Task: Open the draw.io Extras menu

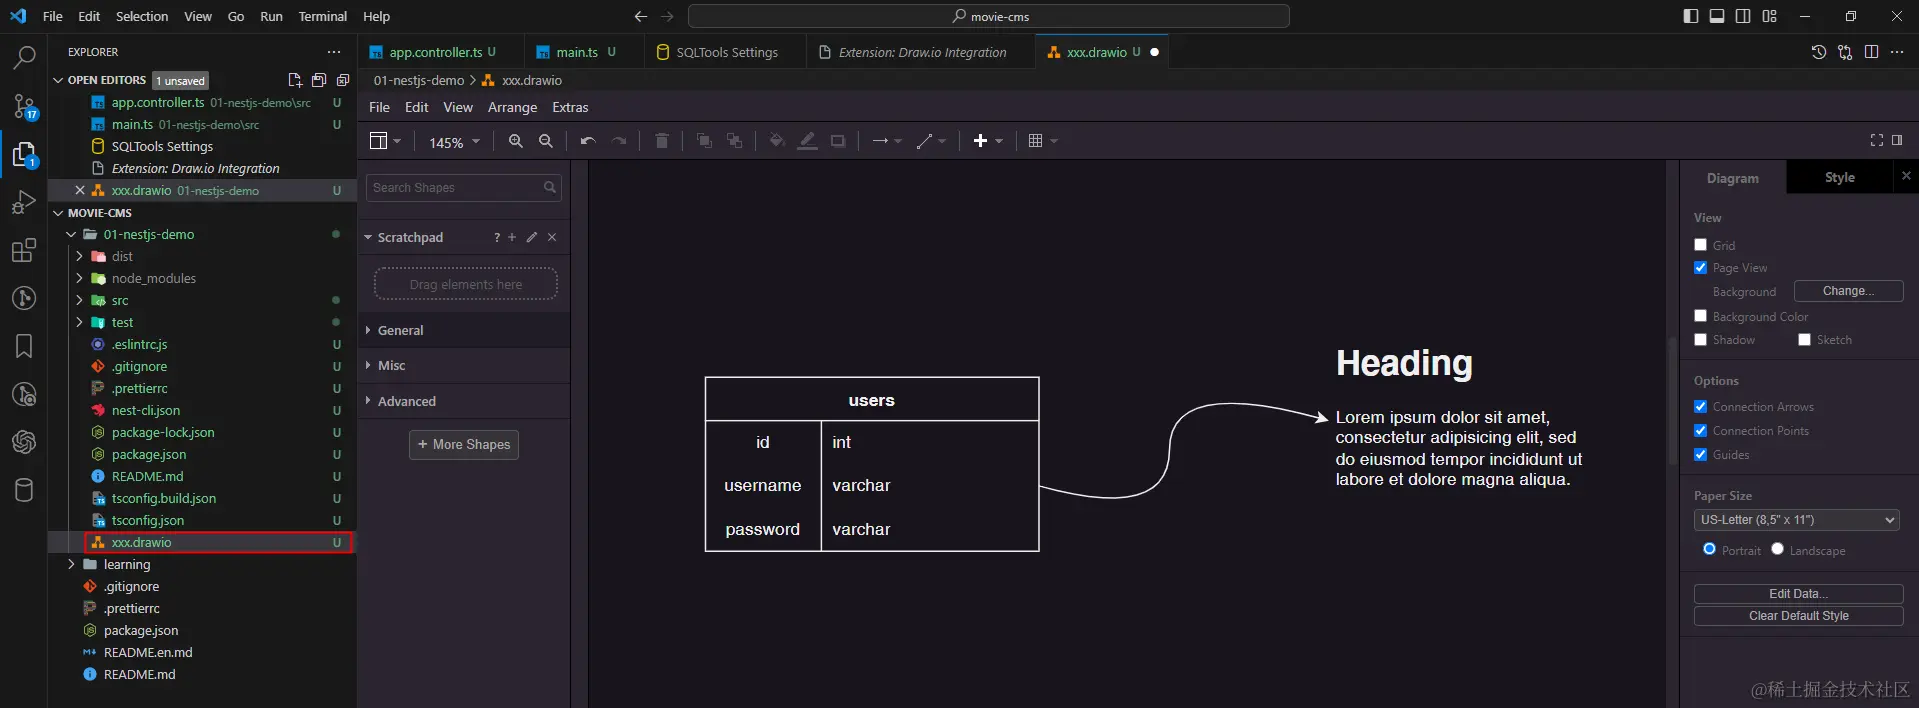Action: [570, 107]
